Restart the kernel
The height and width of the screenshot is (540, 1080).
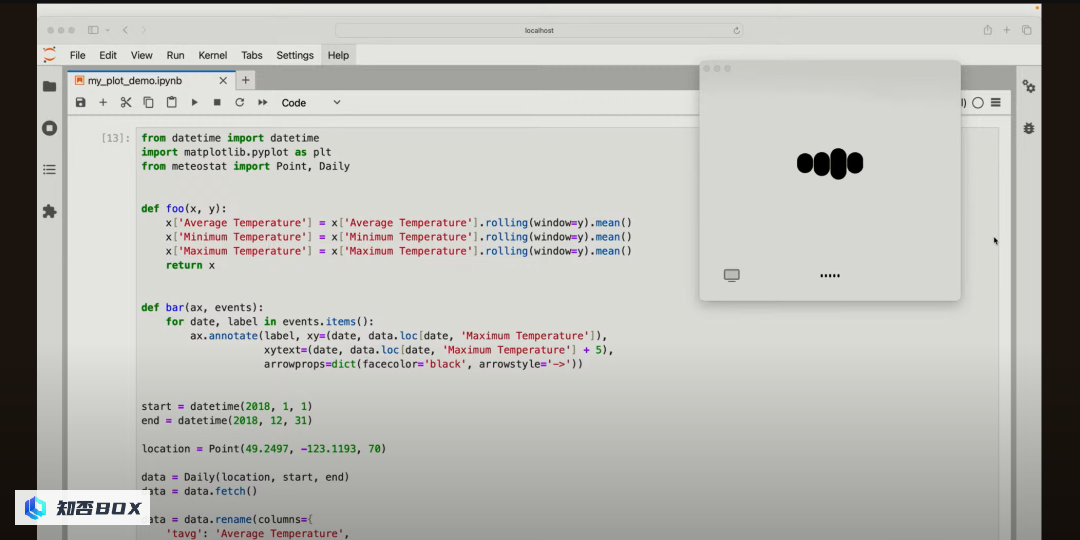coord(240,103)
